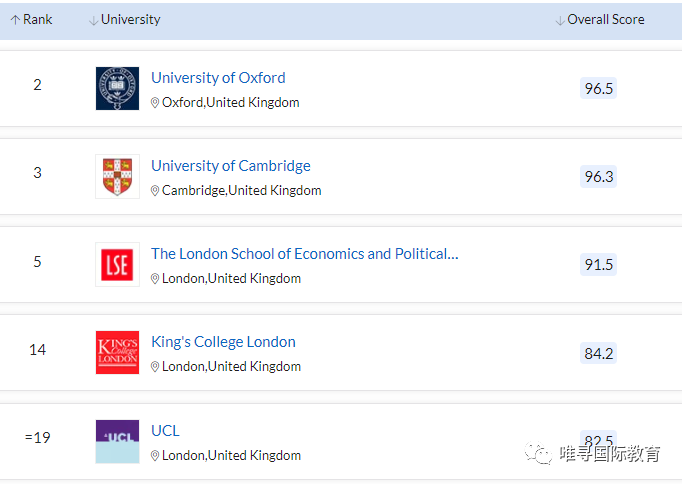Click the WeChat icon in the watermark
Screen dimensions: 682x484
click(x=540, y=454)
